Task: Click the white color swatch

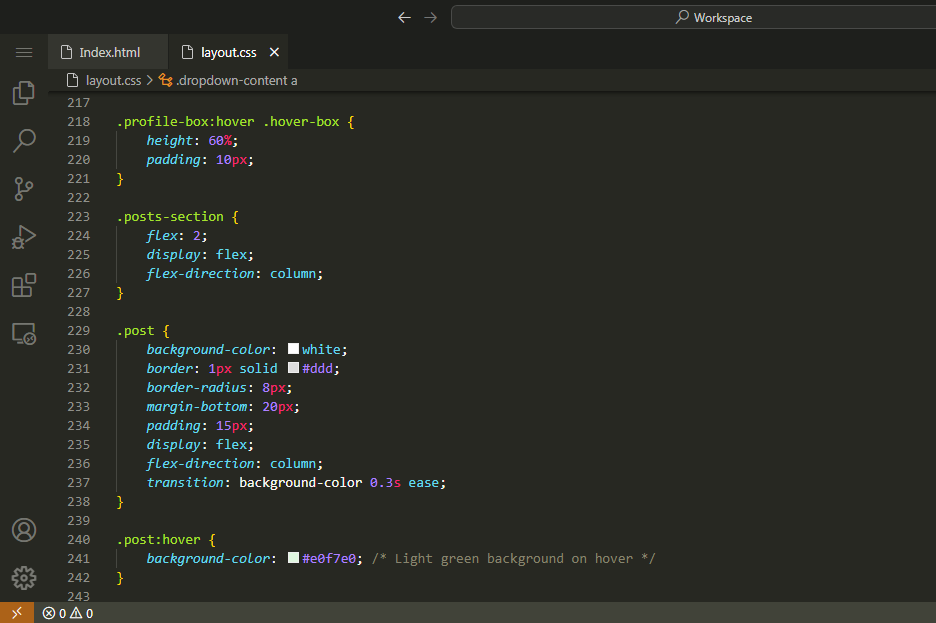Action: point(294,349)
